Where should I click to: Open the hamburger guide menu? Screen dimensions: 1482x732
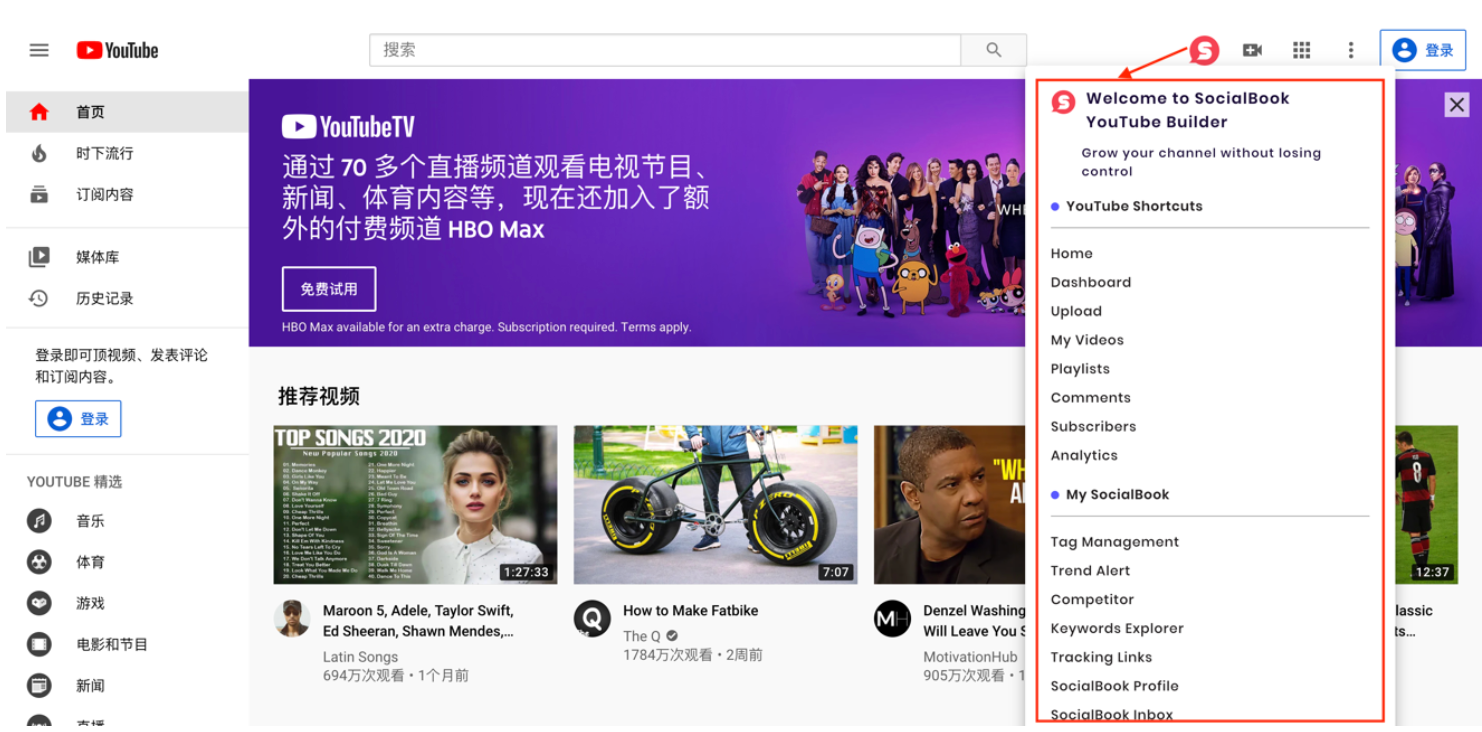click(x=39, y=50)
